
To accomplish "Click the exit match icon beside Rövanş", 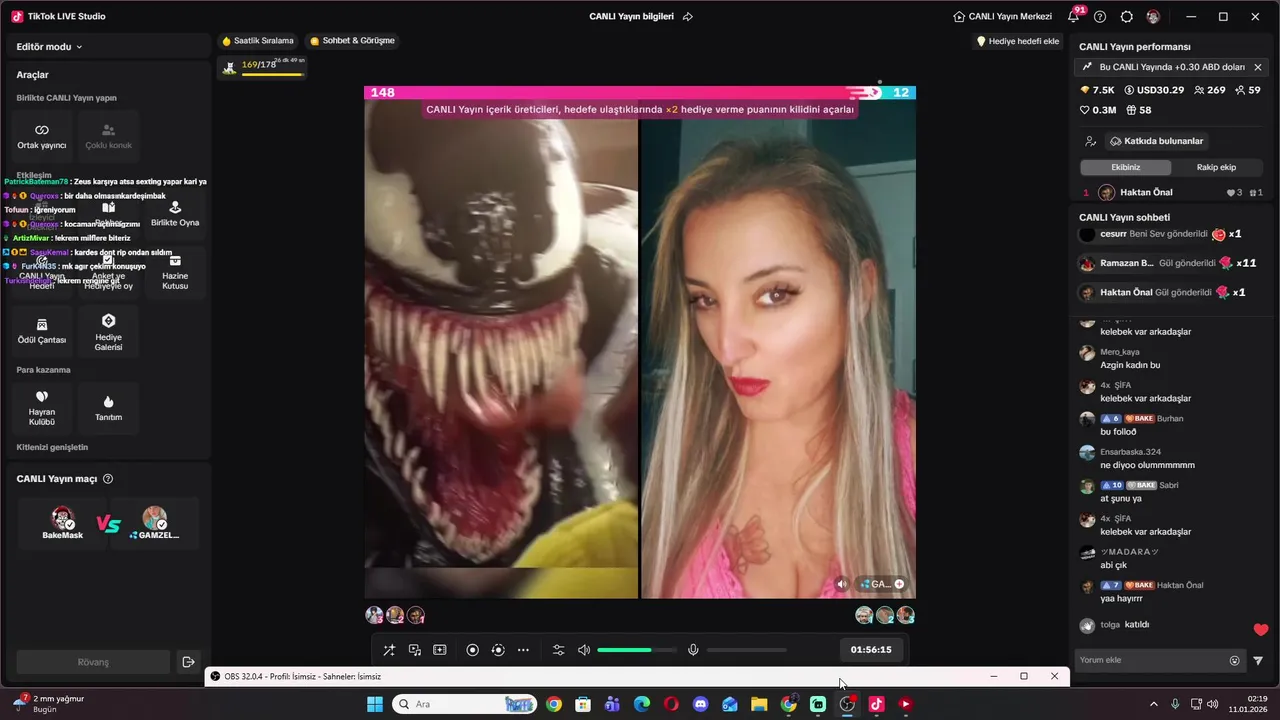I will 188,662.
